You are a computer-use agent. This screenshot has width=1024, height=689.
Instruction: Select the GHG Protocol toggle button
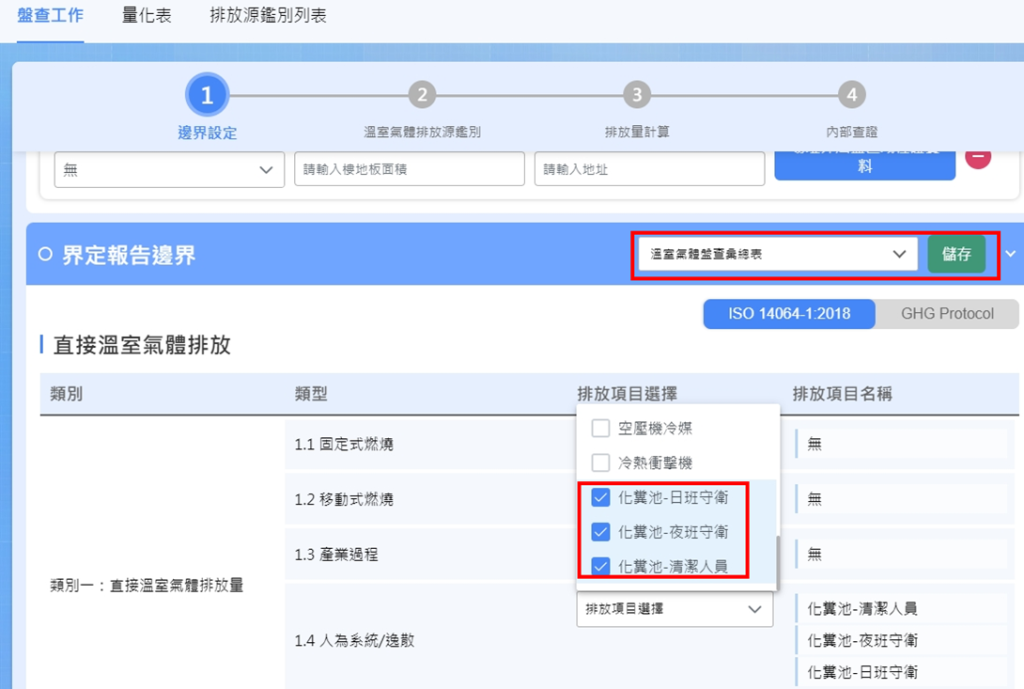click(947, 314)
